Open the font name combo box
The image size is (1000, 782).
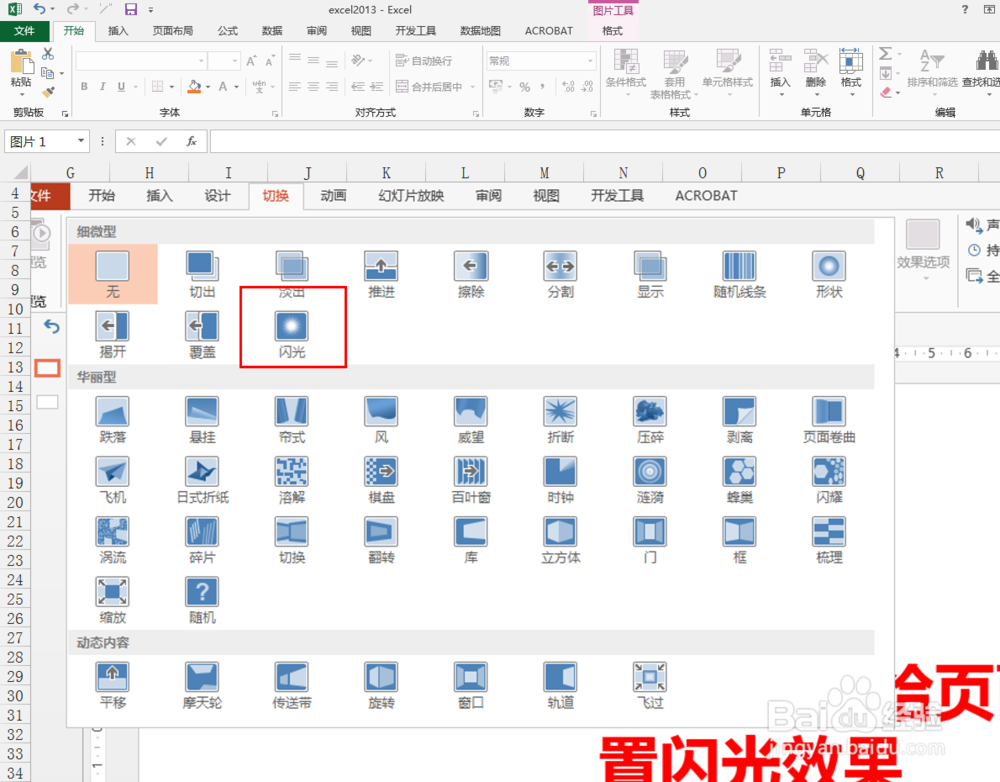[x=140, y=61]
